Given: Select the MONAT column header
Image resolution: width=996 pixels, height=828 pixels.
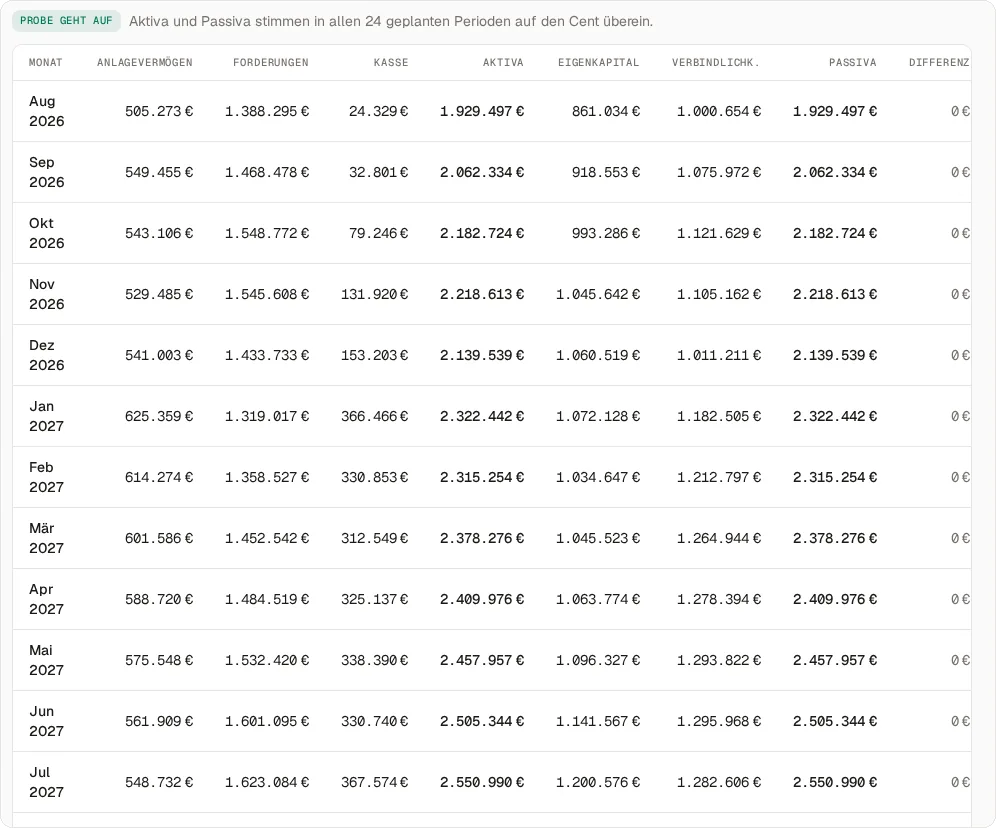Looking at the screenshot, I should [46, 62].
